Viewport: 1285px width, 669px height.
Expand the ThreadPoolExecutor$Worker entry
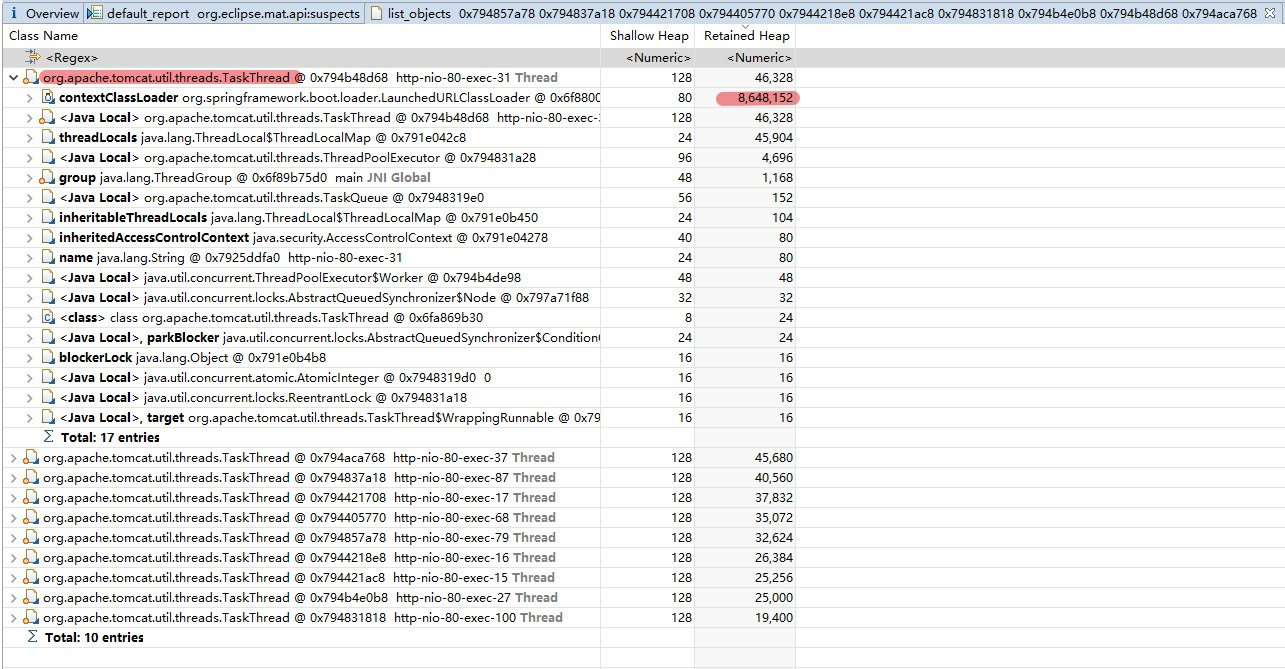[x=30, y=278]
